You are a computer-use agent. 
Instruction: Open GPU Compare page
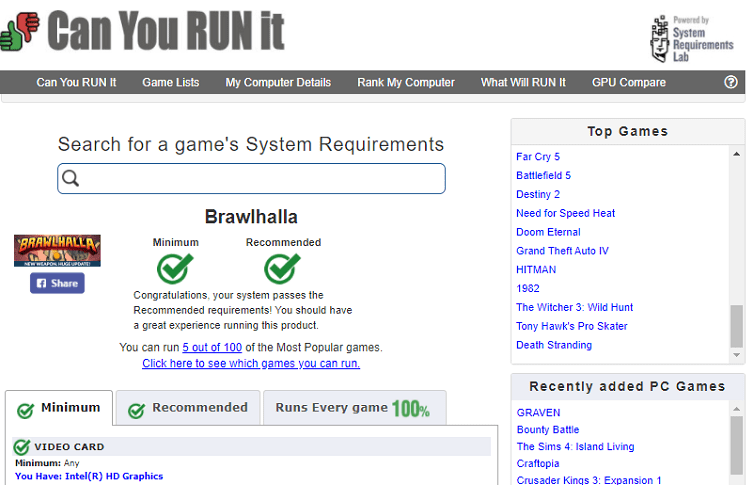(629, 82)
